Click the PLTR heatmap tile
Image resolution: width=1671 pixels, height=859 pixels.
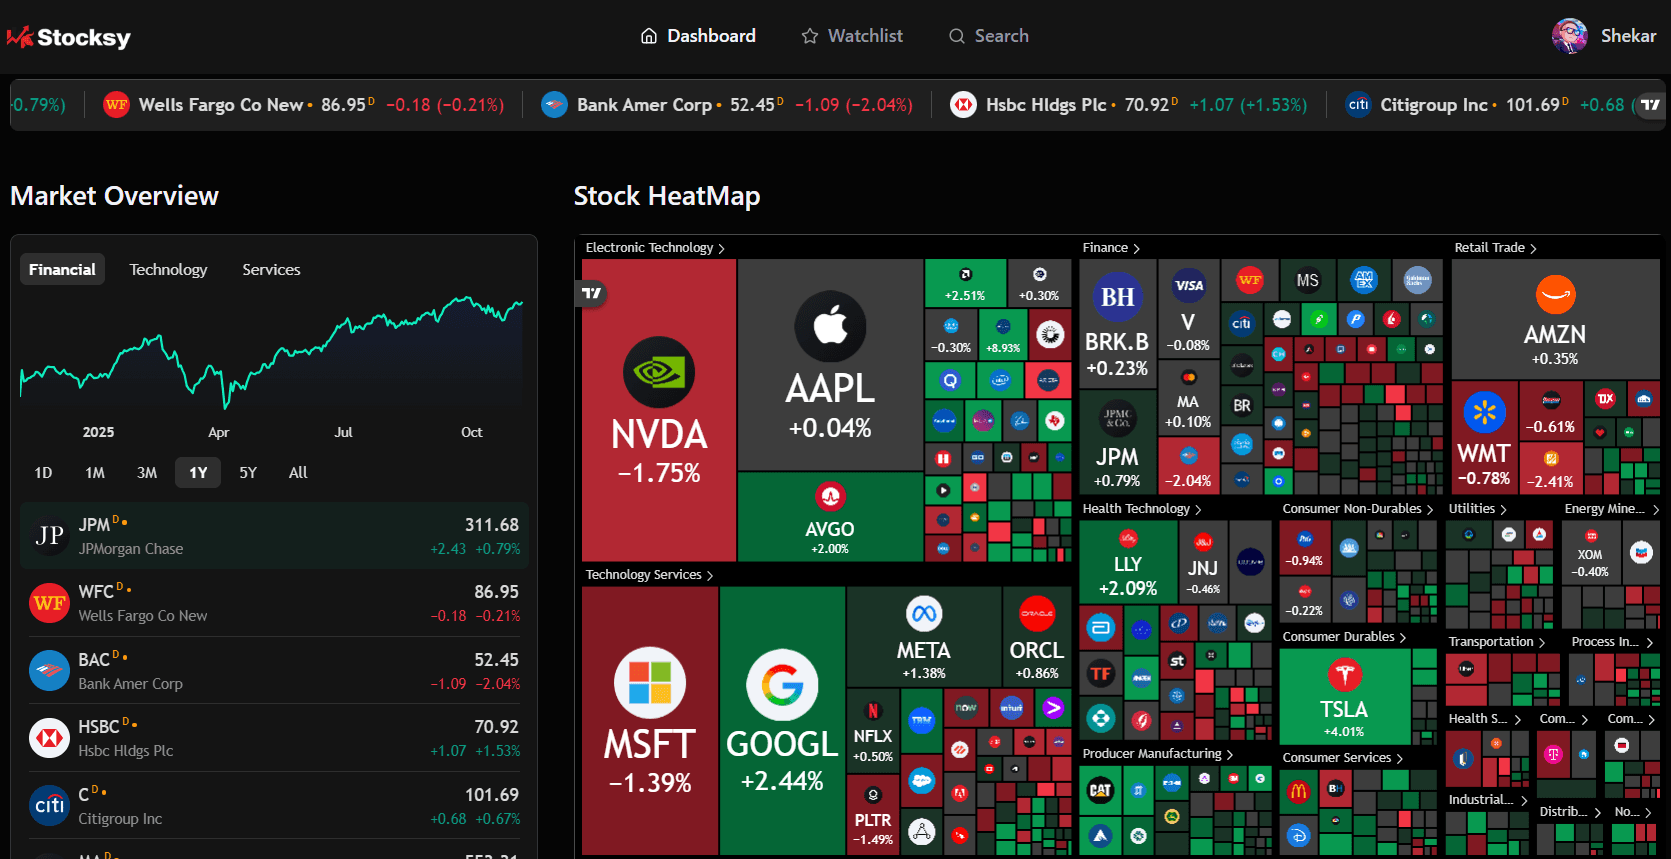pyautogui.click(x=873, y=816)
